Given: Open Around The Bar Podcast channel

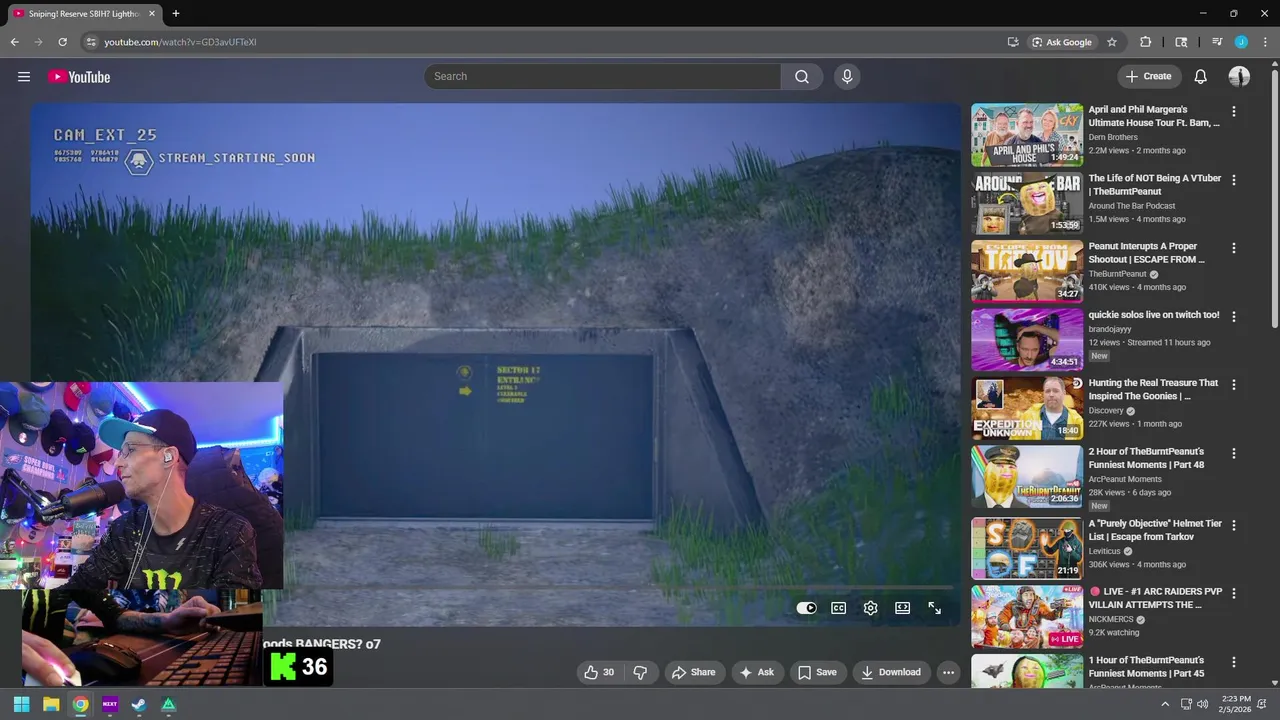Looking at the screenshot, I should tap(1132, 206).
